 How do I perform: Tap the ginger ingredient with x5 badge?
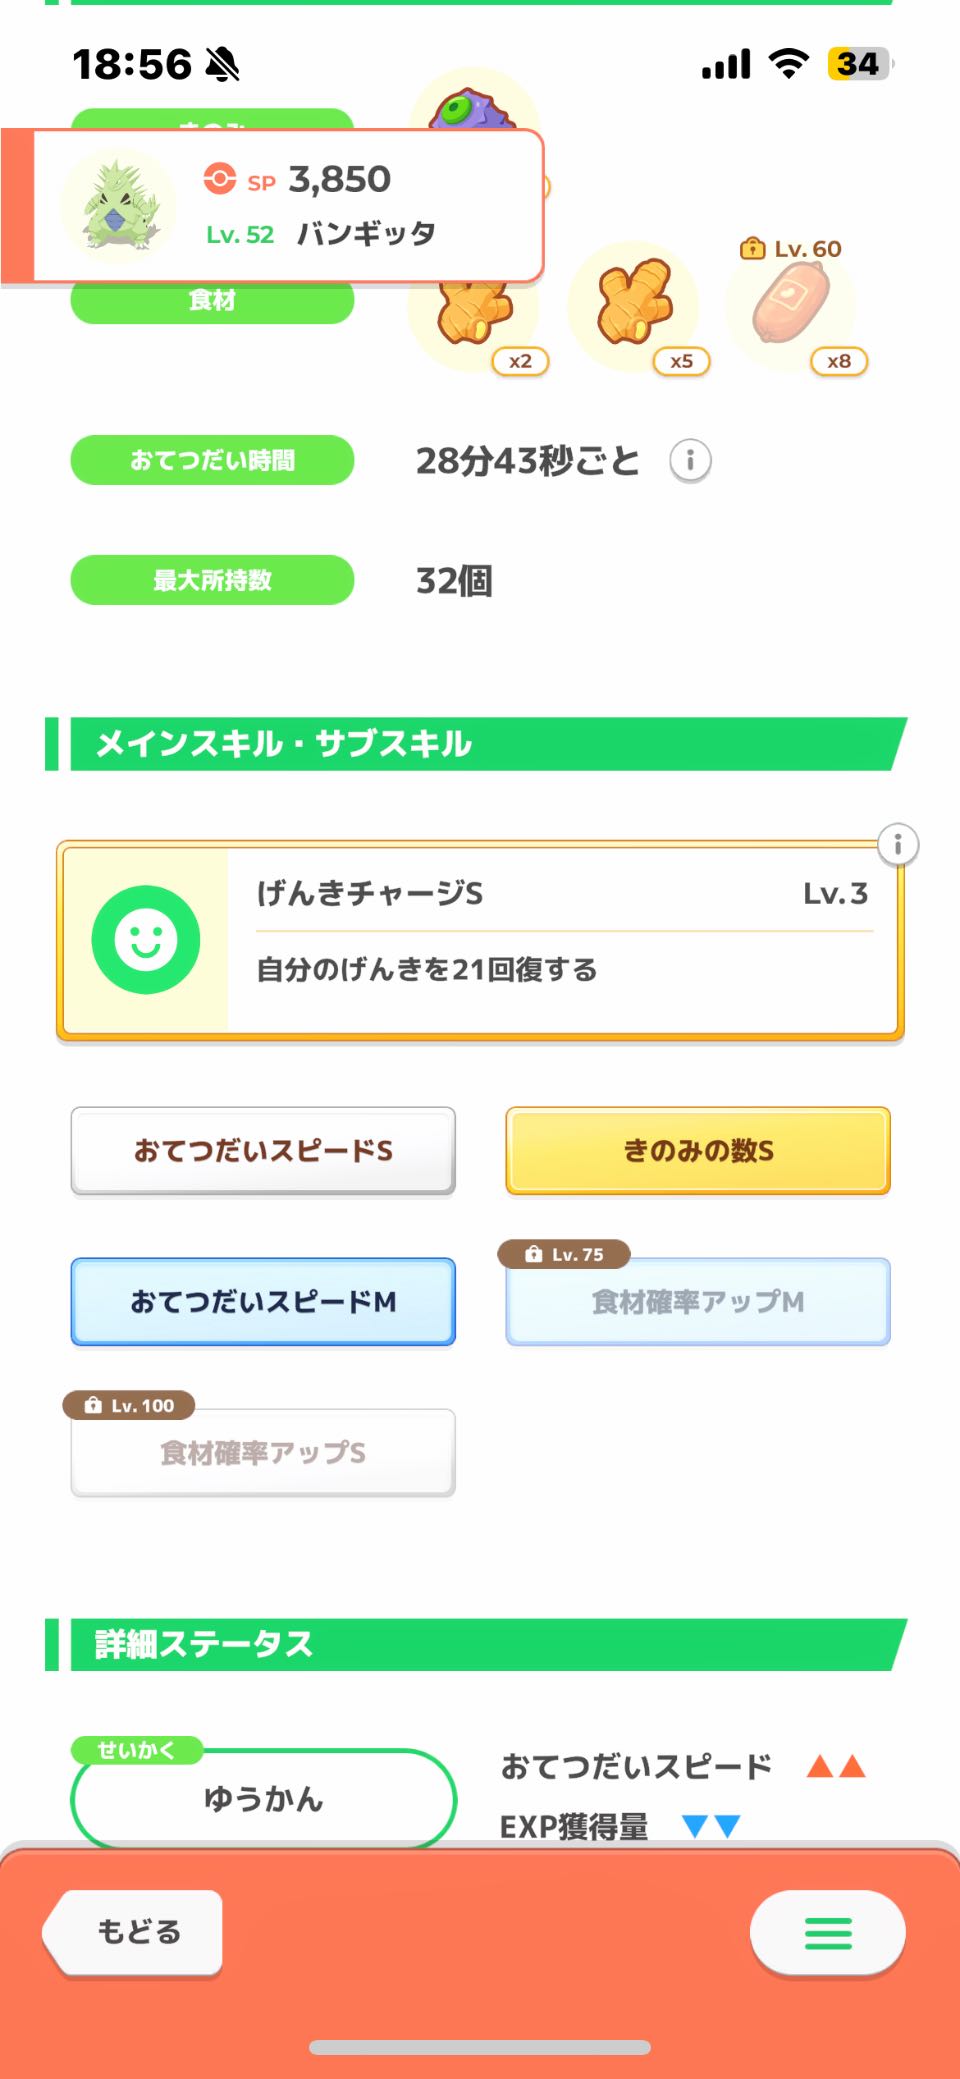pos(634,305)
